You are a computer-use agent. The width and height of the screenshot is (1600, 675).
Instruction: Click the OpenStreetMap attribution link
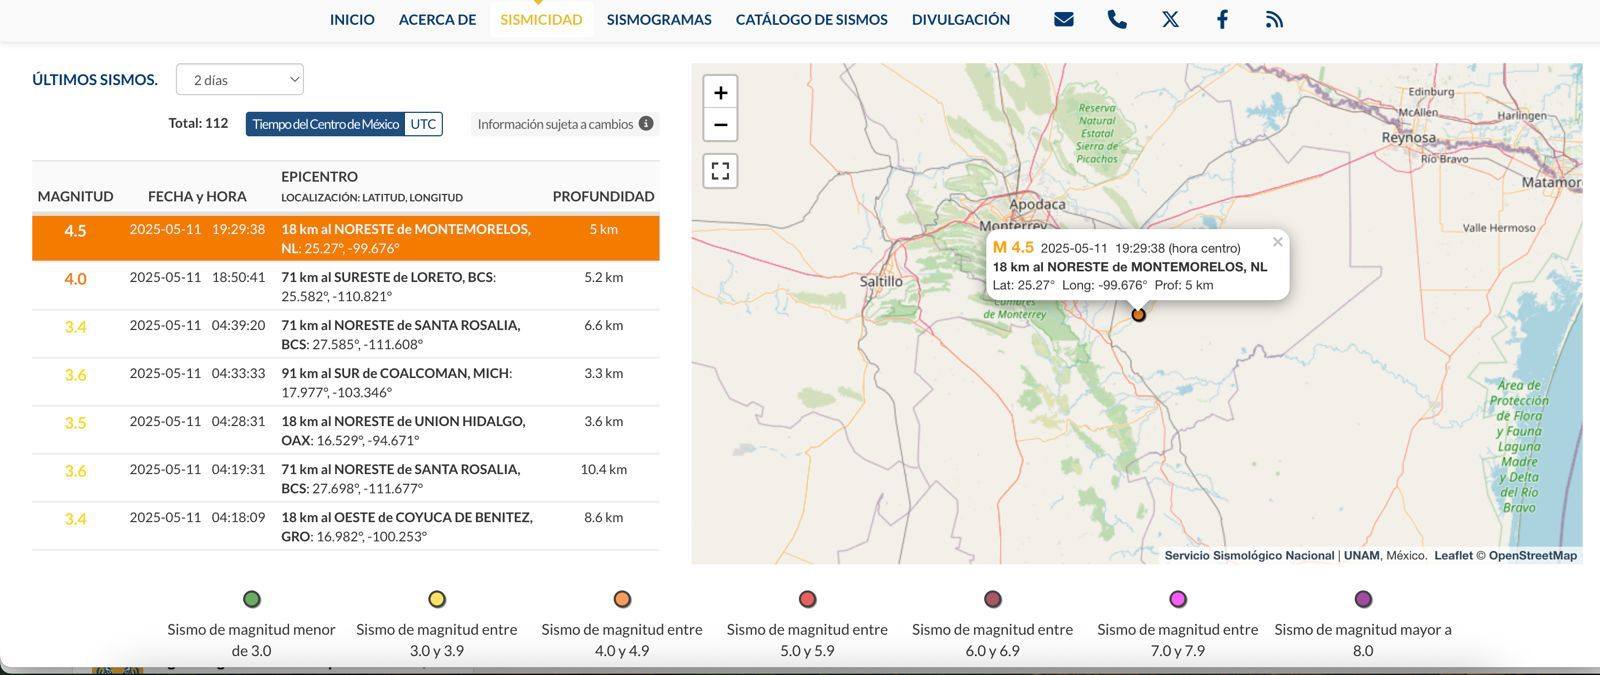1532,556
